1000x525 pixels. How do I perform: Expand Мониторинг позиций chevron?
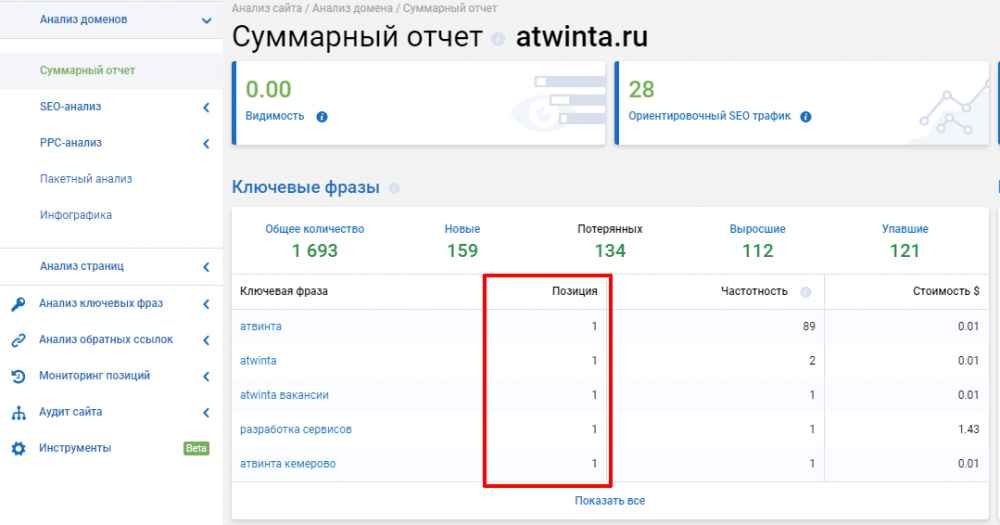(x=206, y=376)
